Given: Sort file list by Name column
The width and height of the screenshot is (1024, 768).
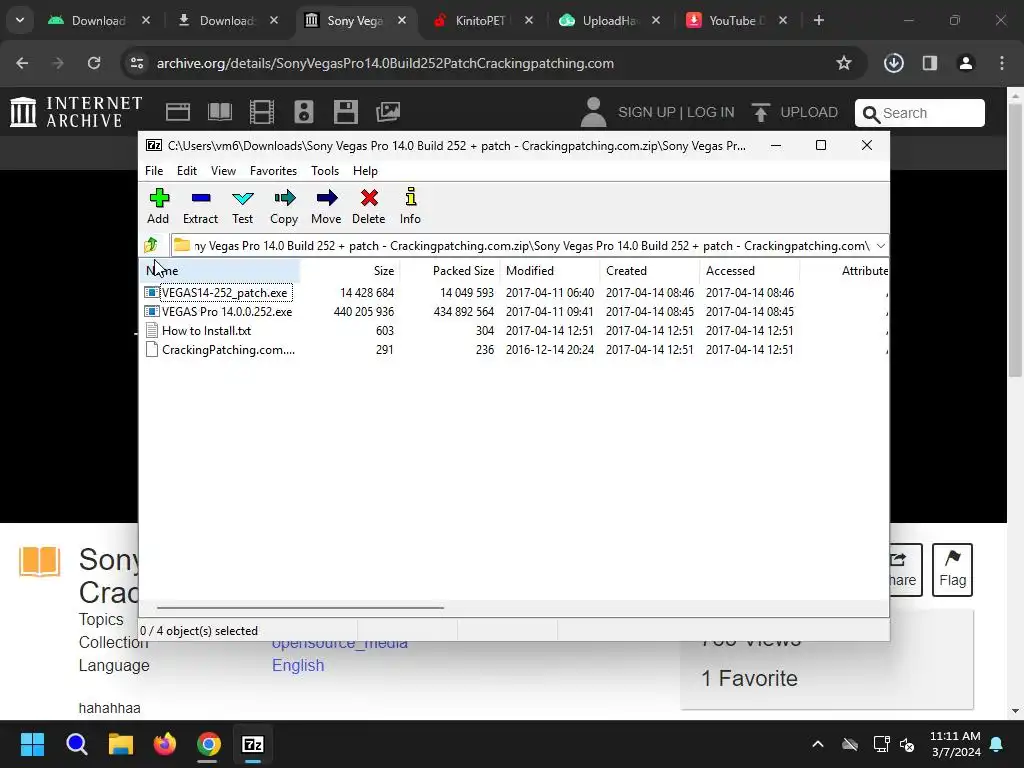Looking at the screenshot, I should click(x=220, y=270).
